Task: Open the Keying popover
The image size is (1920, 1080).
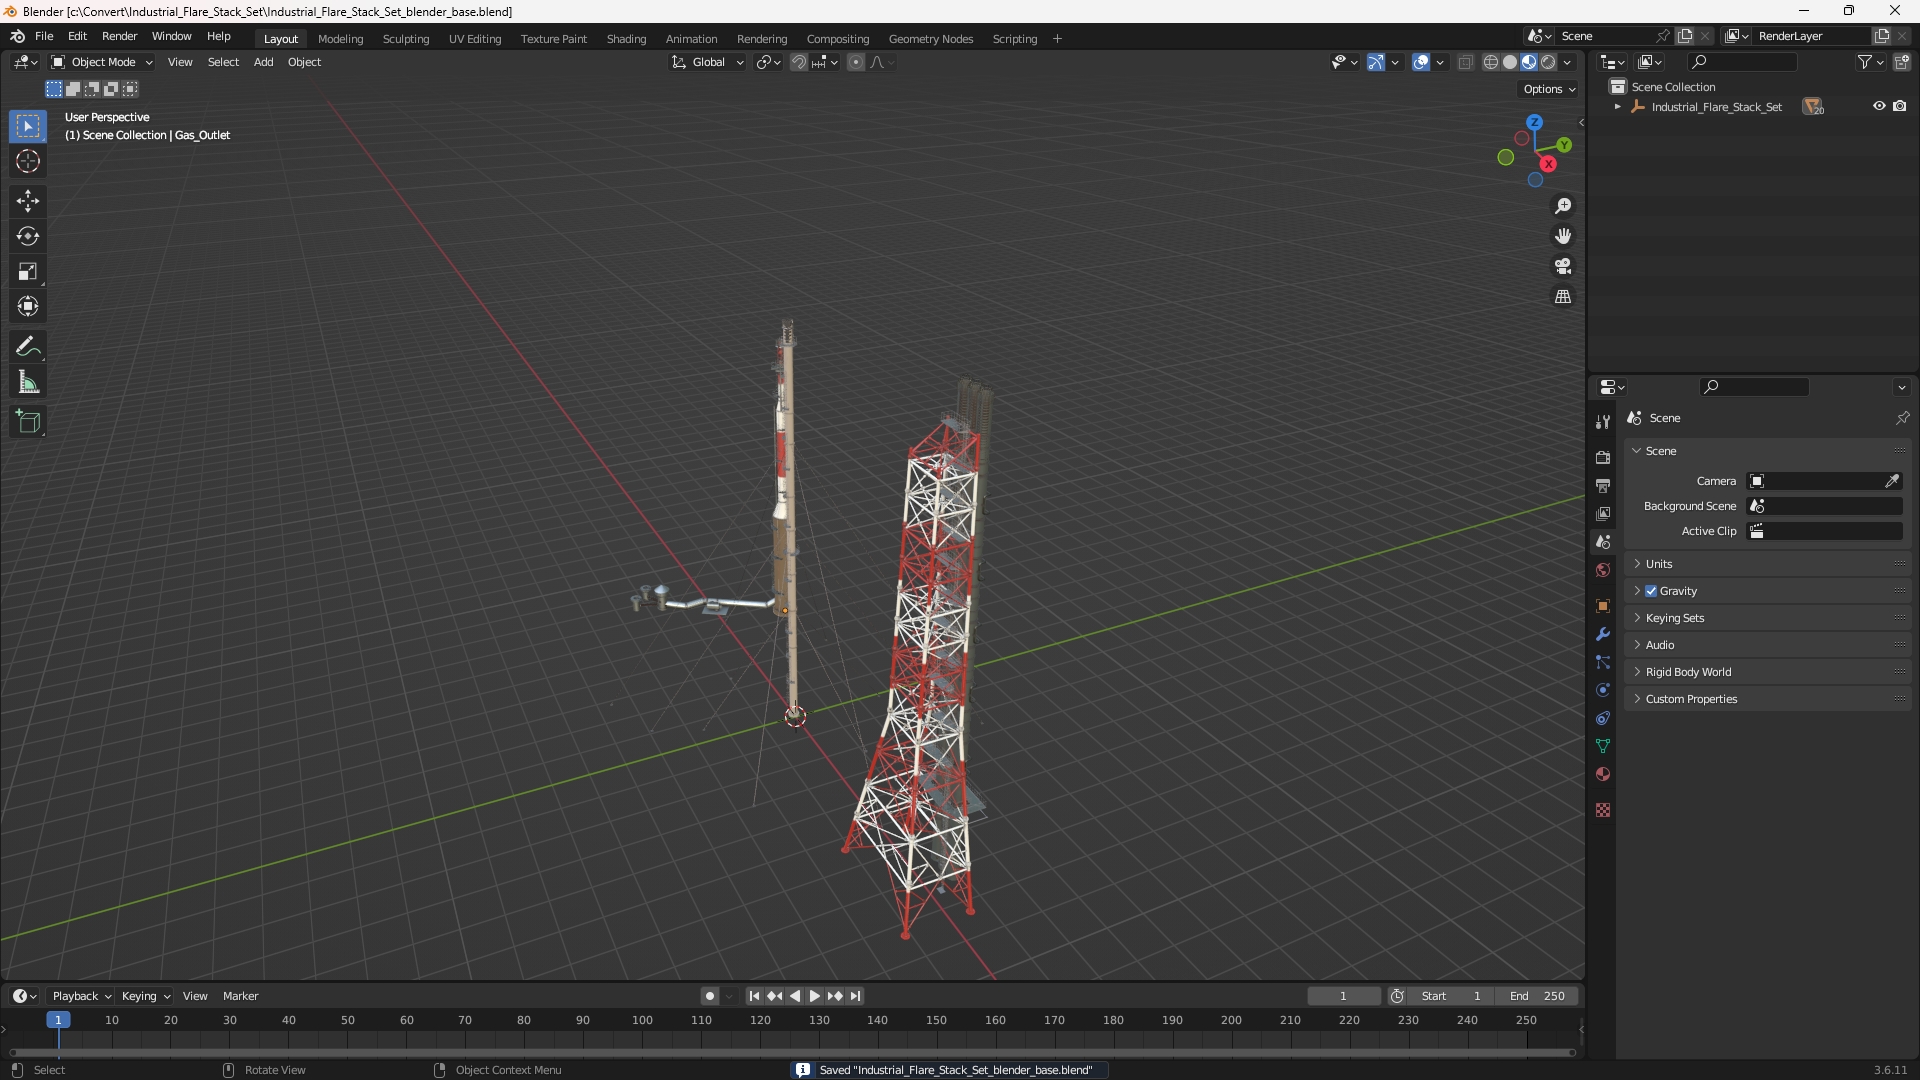Action: (x=146, y=996)
